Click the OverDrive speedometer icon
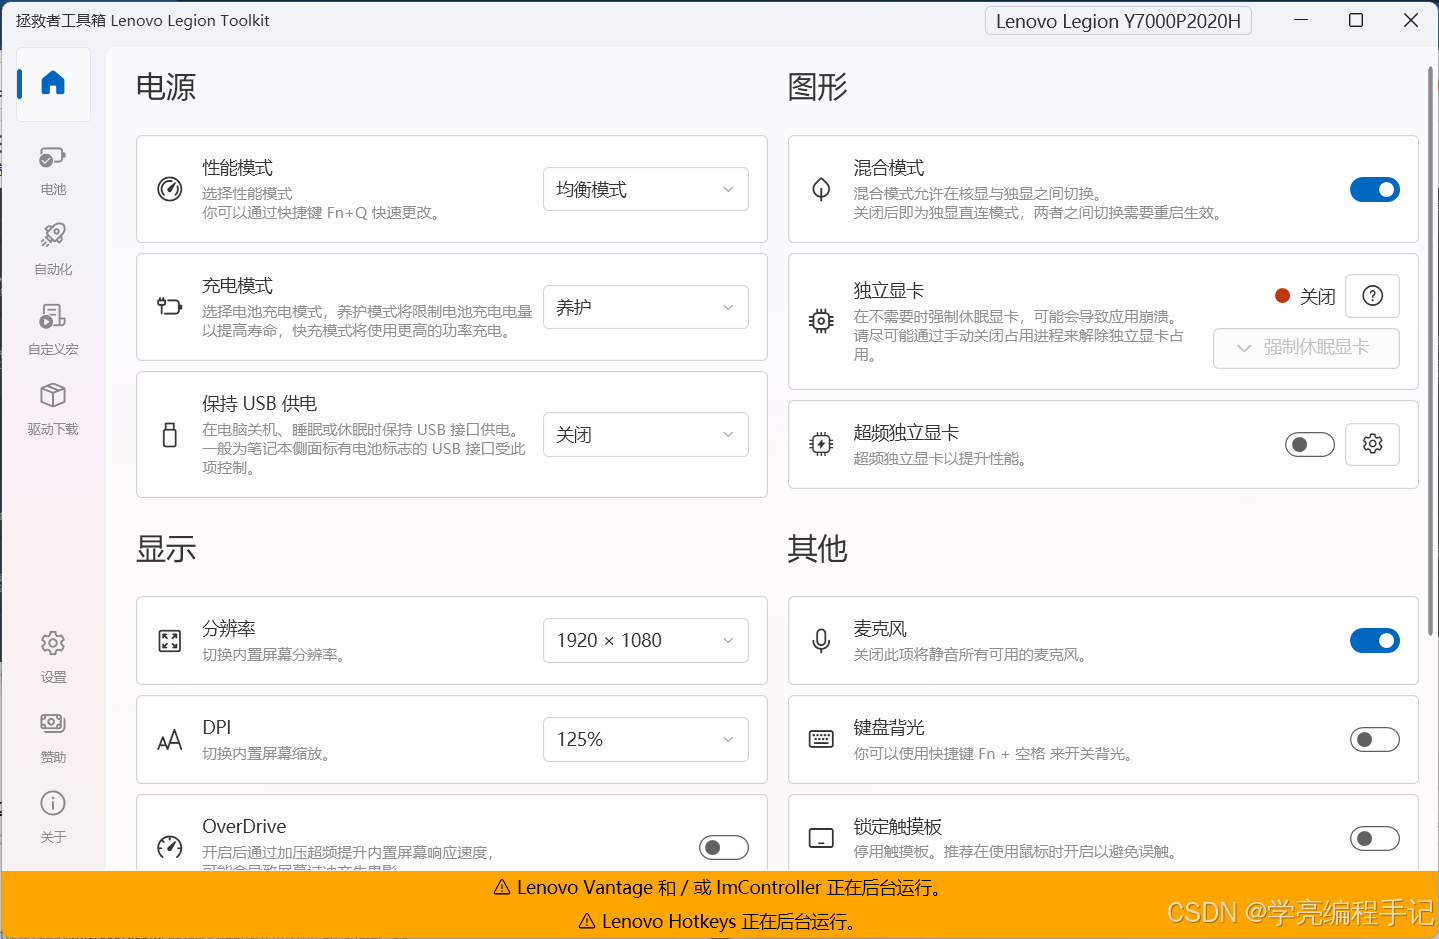This screenshot has height=939, width=1439. tap(170, 847)
